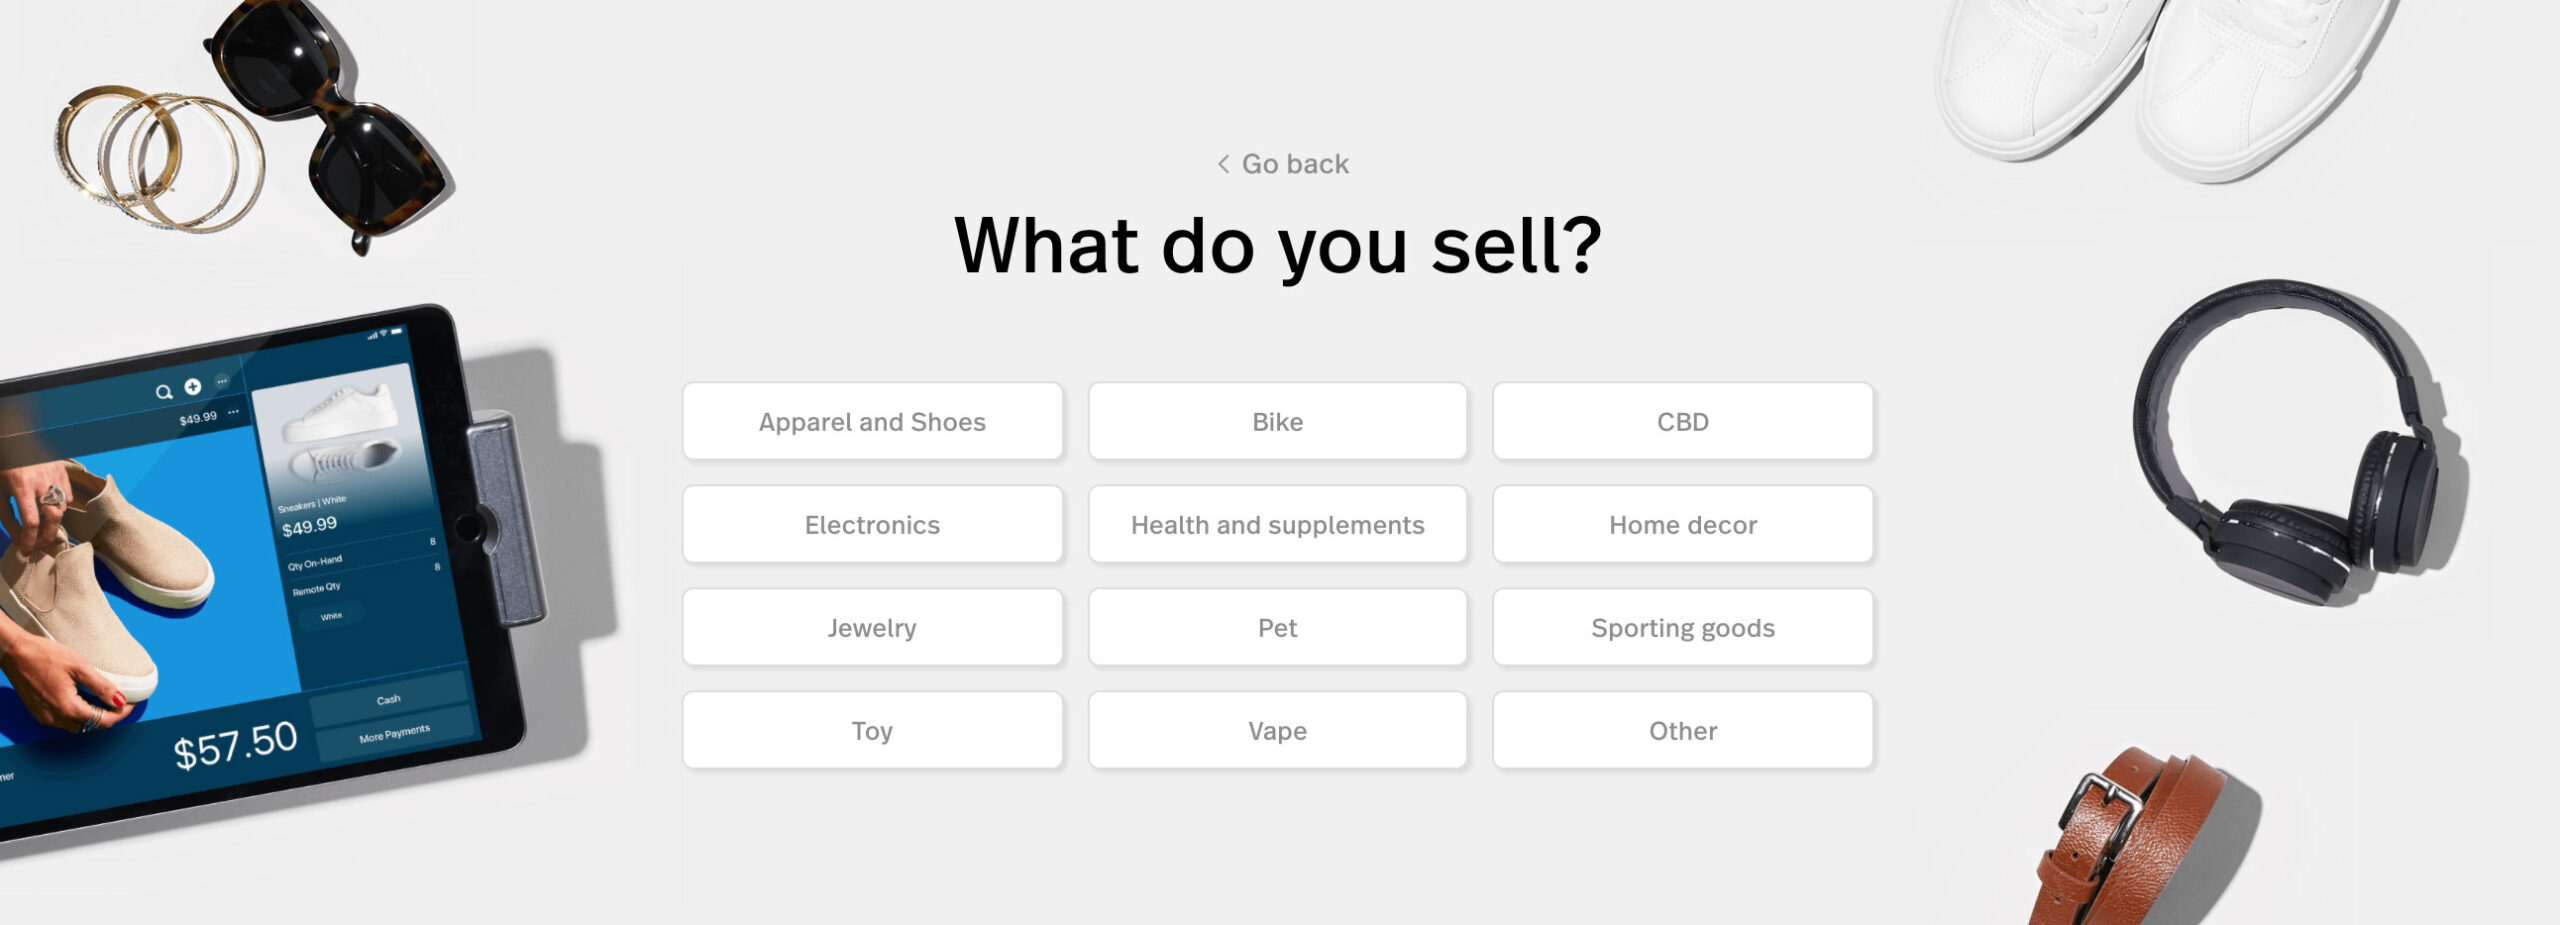
Task: Open the ellipsis menu beside the plus icon
Action: click(x=222, y=381)
